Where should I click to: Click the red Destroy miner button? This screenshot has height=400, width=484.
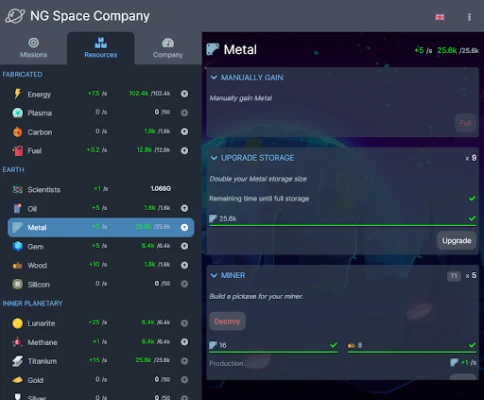coord(227,321)
